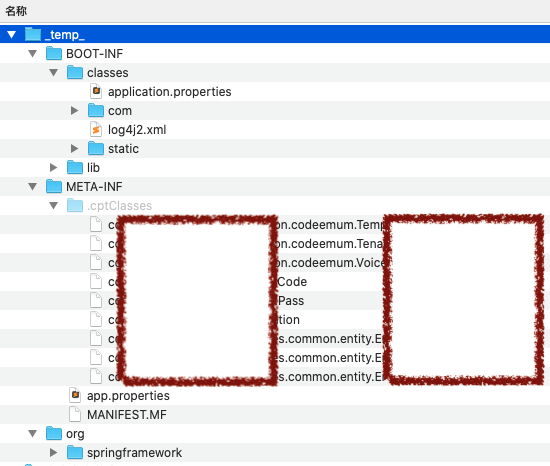The height and width of the screenshot is (466, 550).
Task: Expand the com folder
Action: [x=74, y=111]
